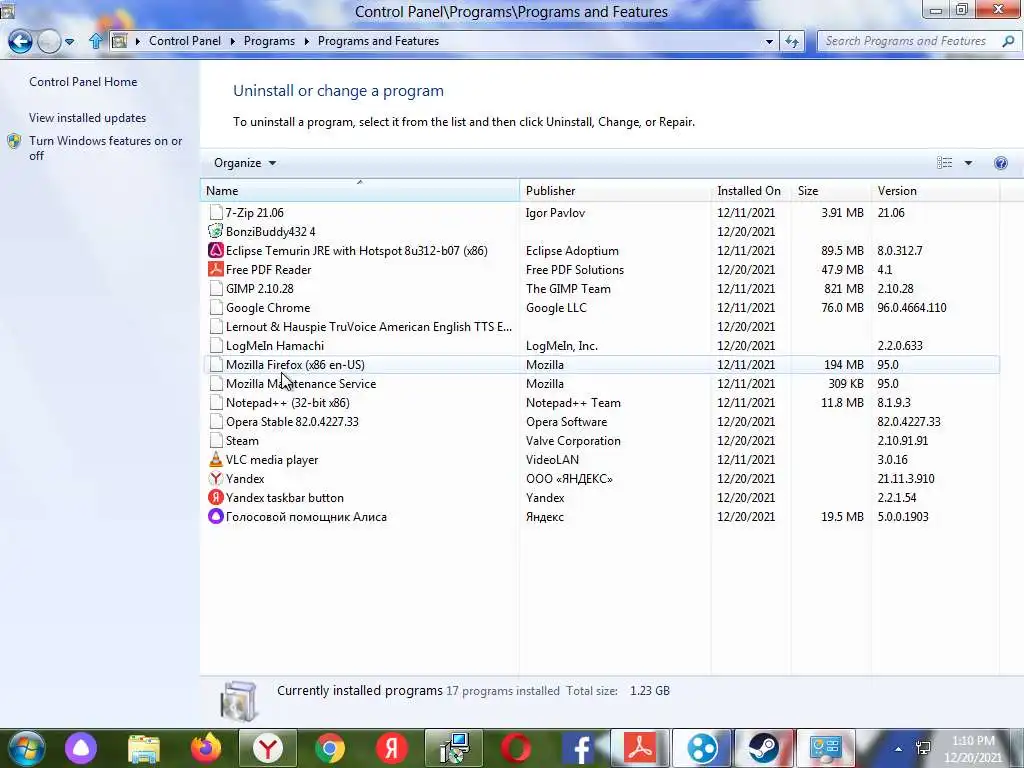
Task: Sort by Version column header
Action: coord(935,191)
